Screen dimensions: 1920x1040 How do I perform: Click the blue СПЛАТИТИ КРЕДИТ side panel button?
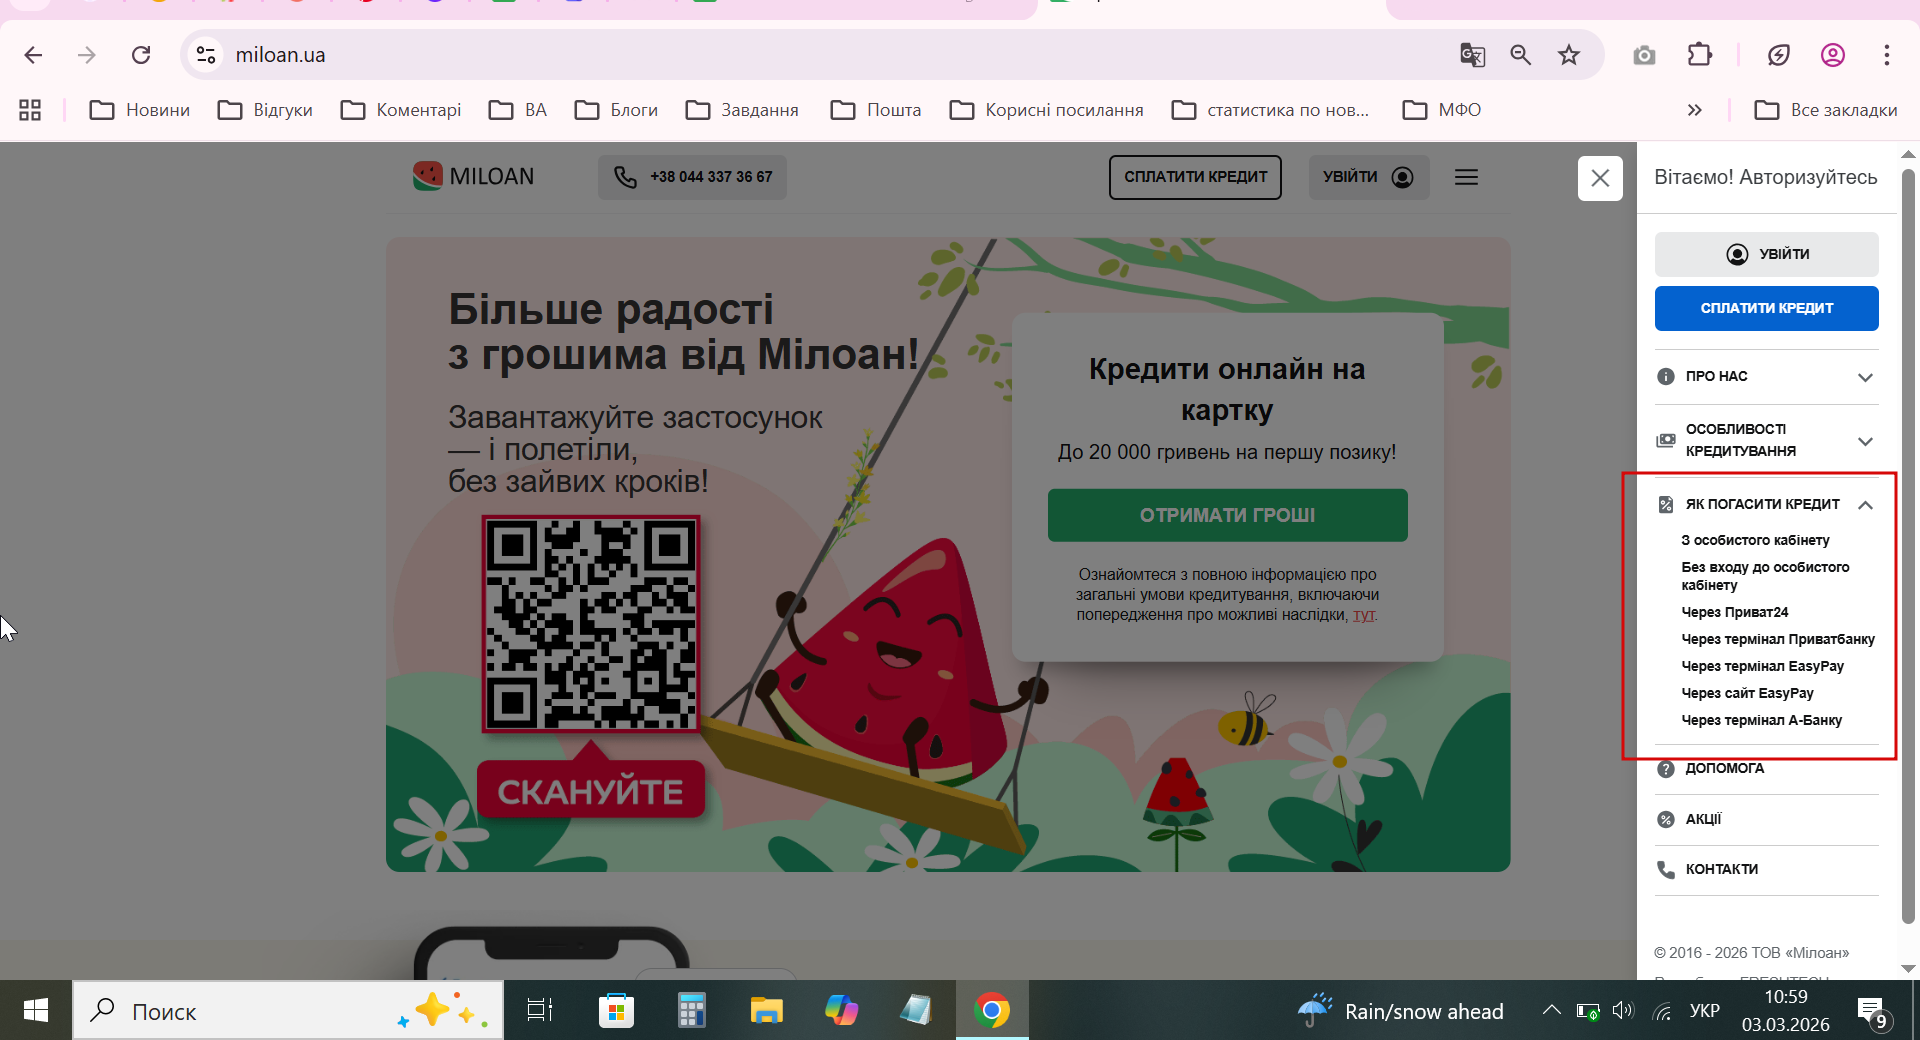click(1766, 308)
